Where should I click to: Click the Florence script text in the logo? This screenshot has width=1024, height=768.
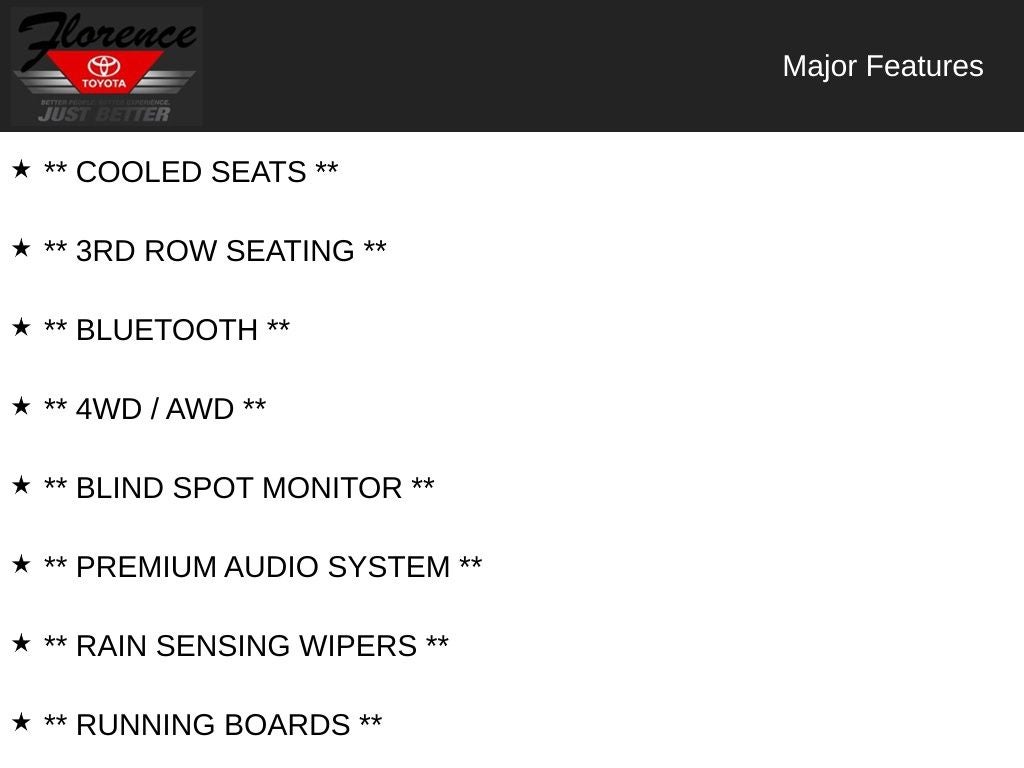coord(105,34)
